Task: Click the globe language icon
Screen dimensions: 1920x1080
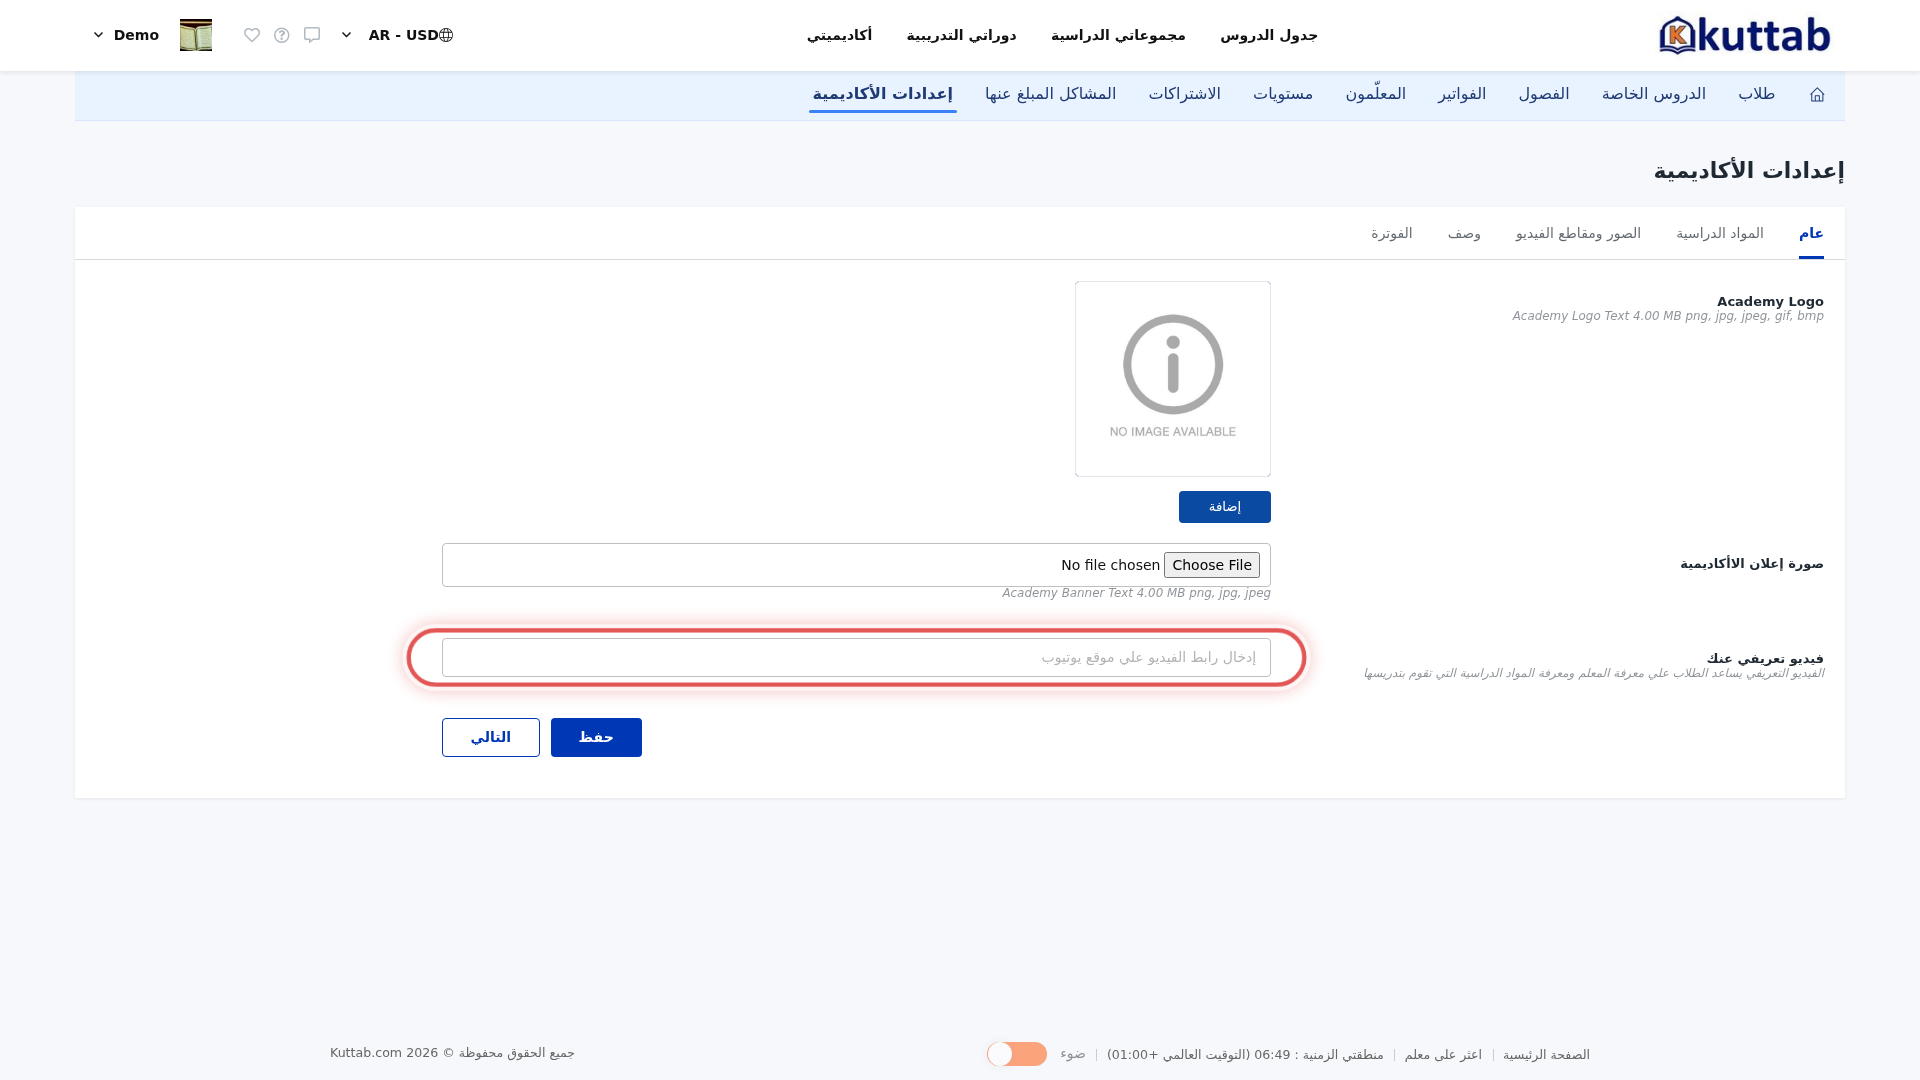Action: click(446, 35)
